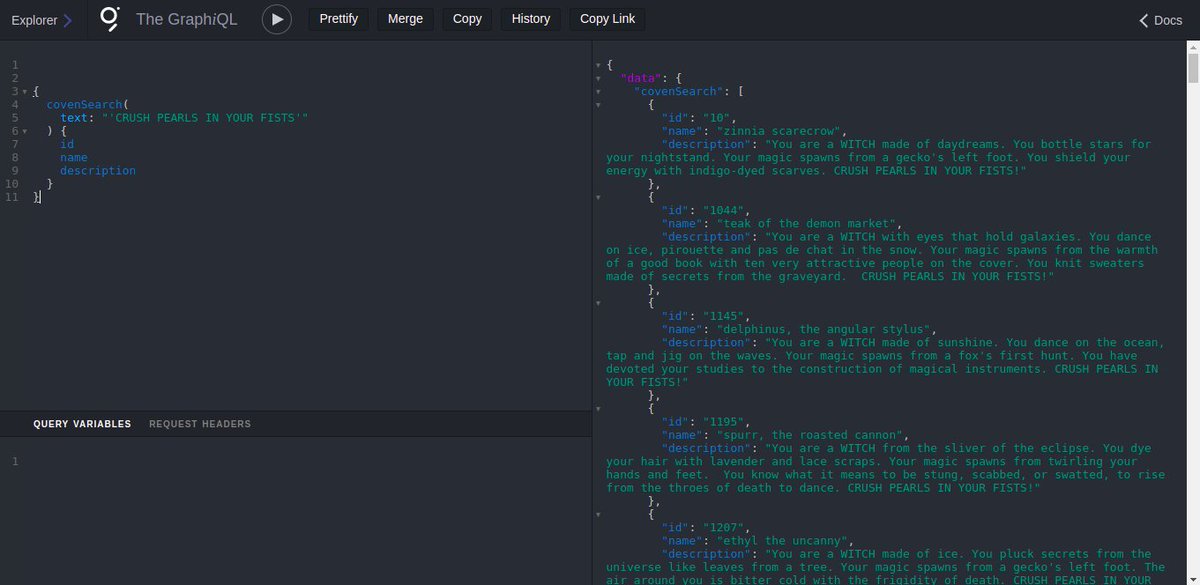Prettify the query
Viewport: 1200px width, 585px height.
tap(339, 19)
